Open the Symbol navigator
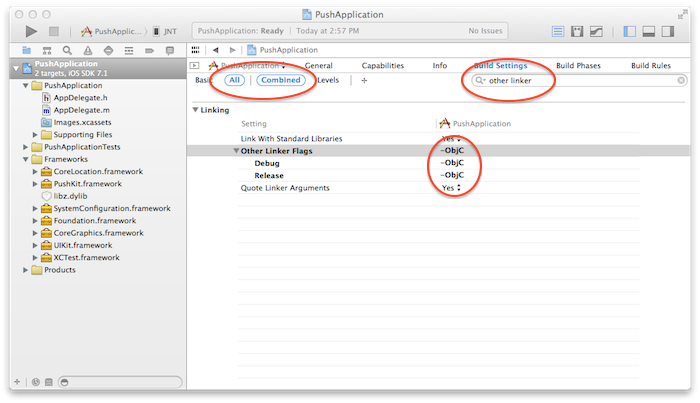This screenshot has height=403, width=700. [47, 50]
